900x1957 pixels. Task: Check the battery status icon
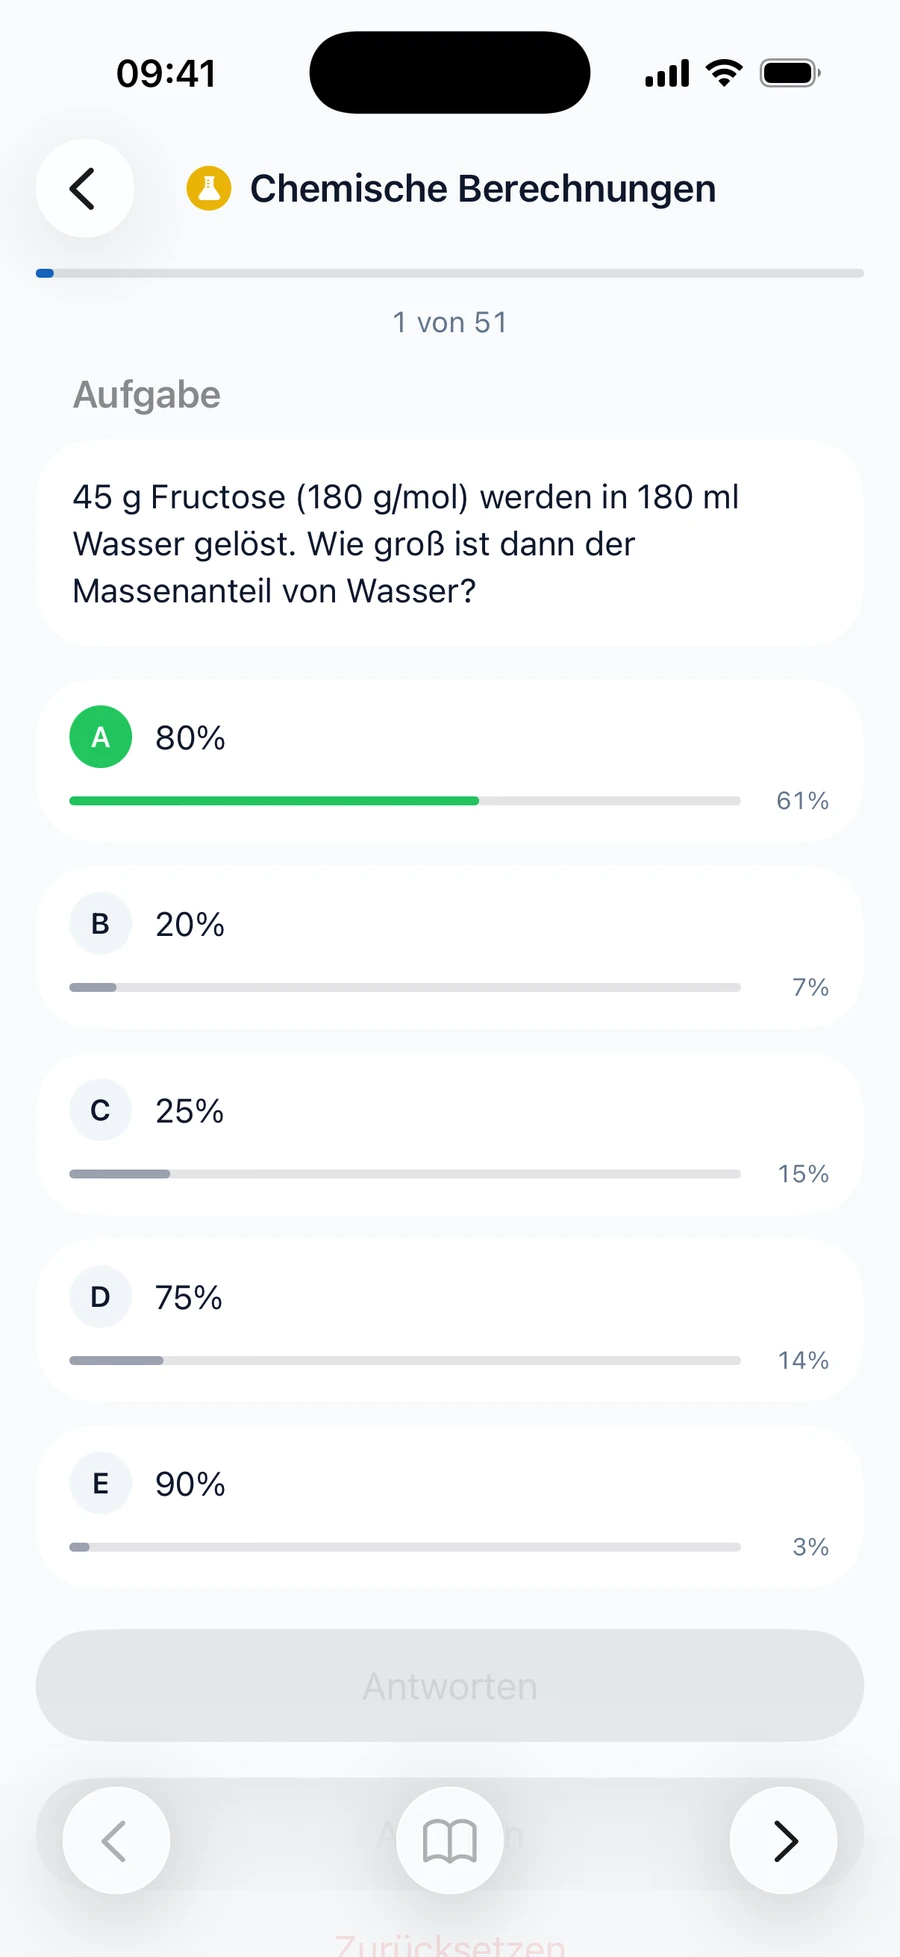click(790, 73)
